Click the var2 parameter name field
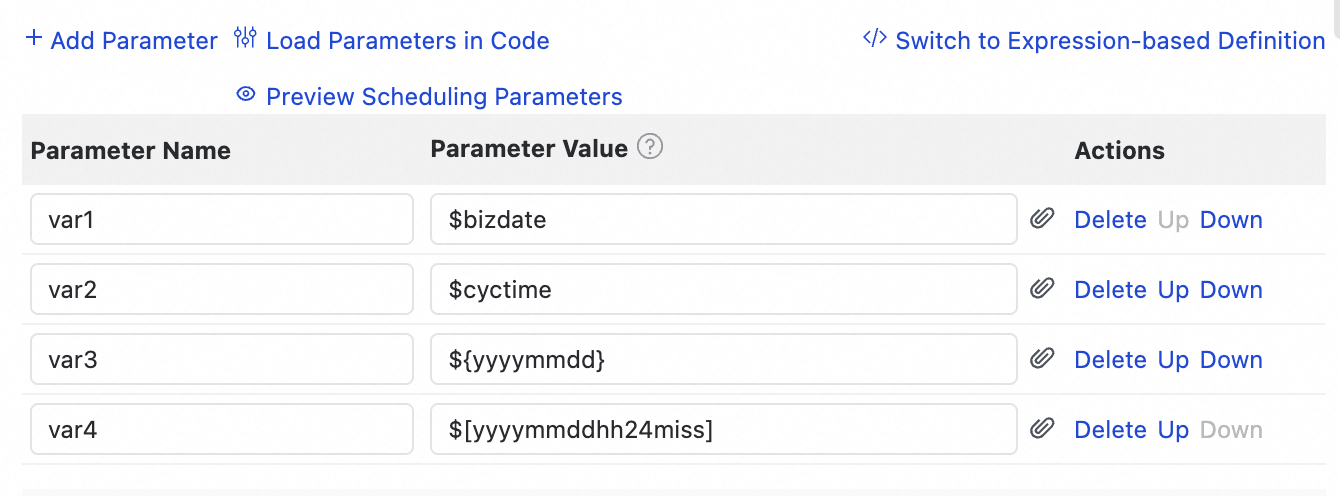The image size is (1340, 496). click(222, 290)
